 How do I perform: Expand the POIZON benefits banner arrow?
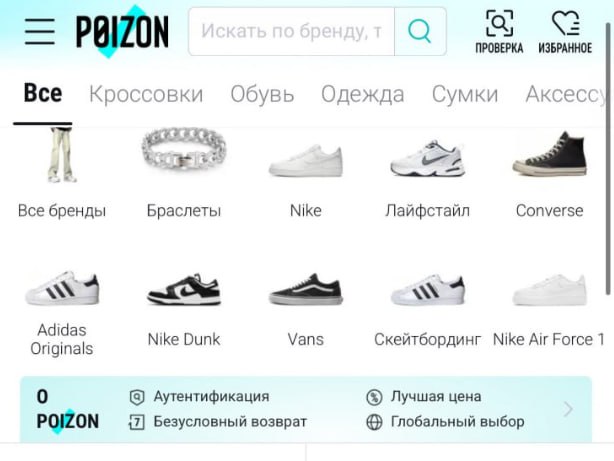[x=568, y=409]
